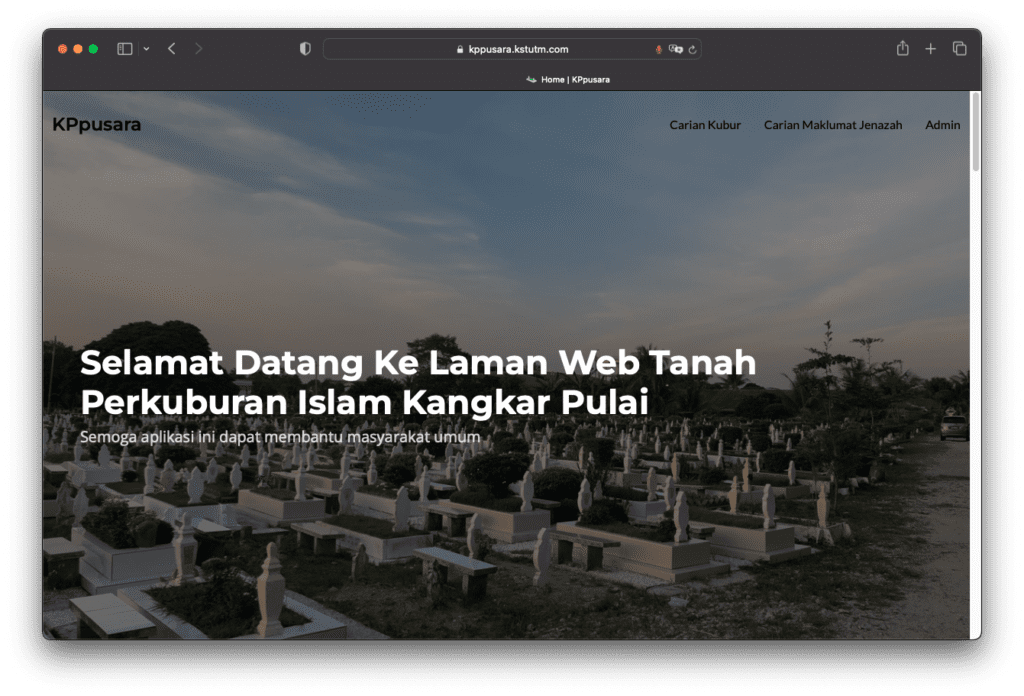Click the shield privacy report icon
This screenshot has width=1024, height=696.
tap(304, 47)
